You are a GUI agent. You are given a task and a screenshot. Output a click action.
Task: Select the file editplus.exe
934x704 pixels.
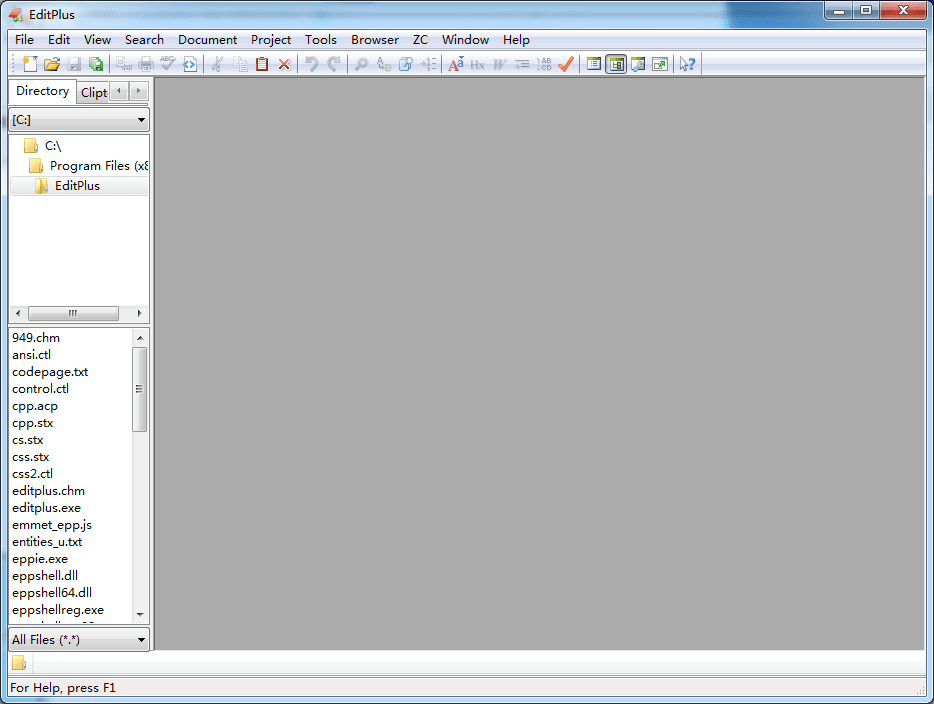(46, 508)
